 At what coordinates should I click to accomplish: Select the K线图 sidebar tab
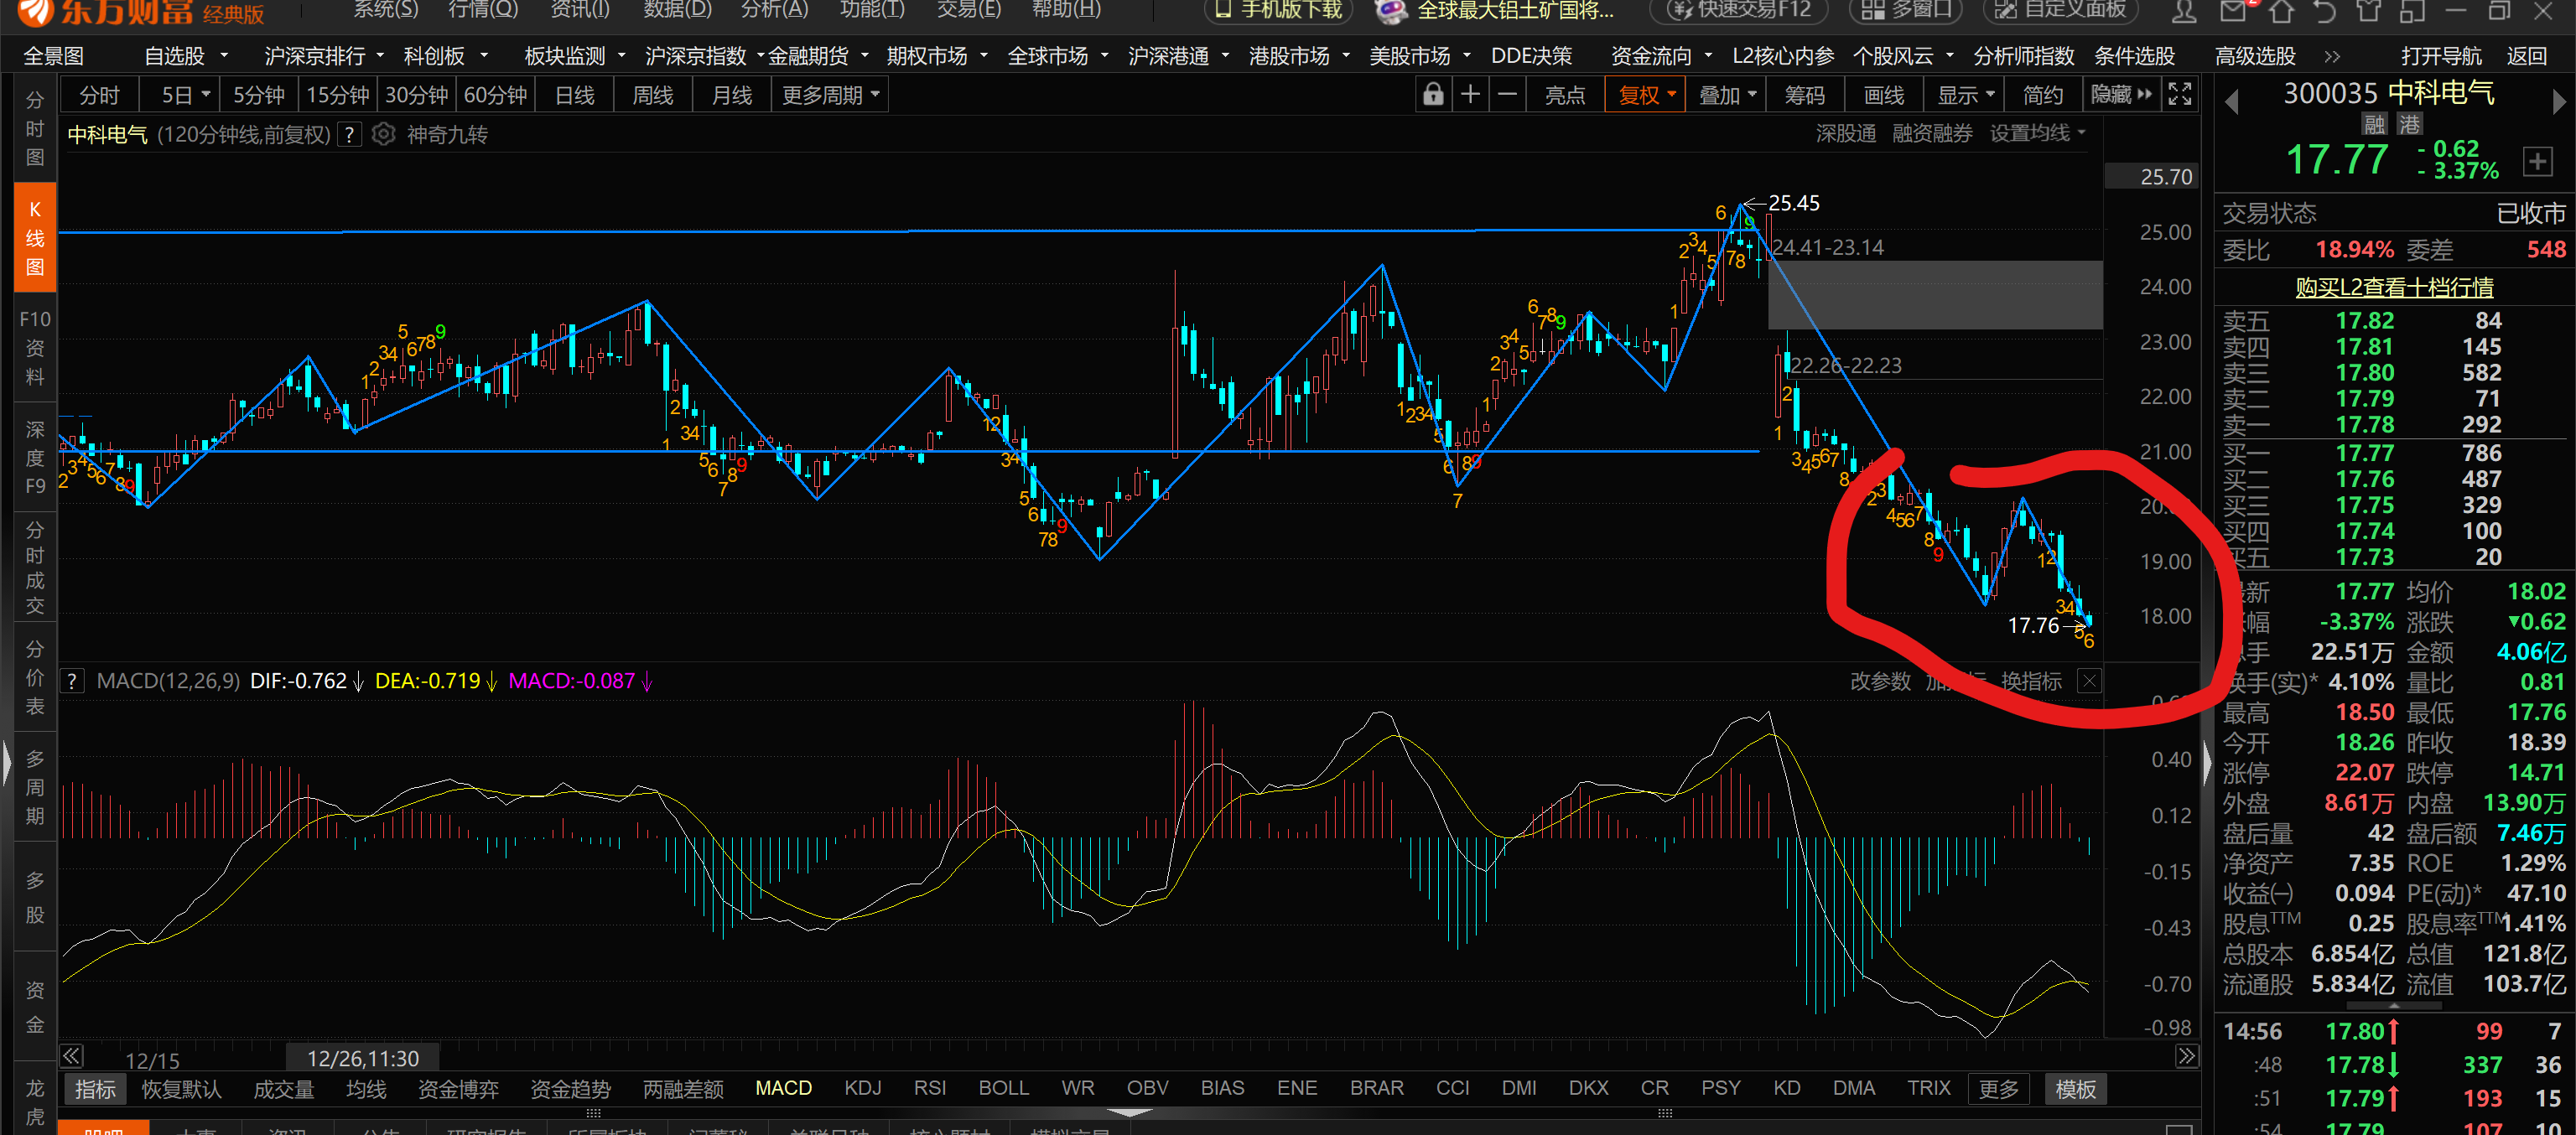[x=35, y=238]
